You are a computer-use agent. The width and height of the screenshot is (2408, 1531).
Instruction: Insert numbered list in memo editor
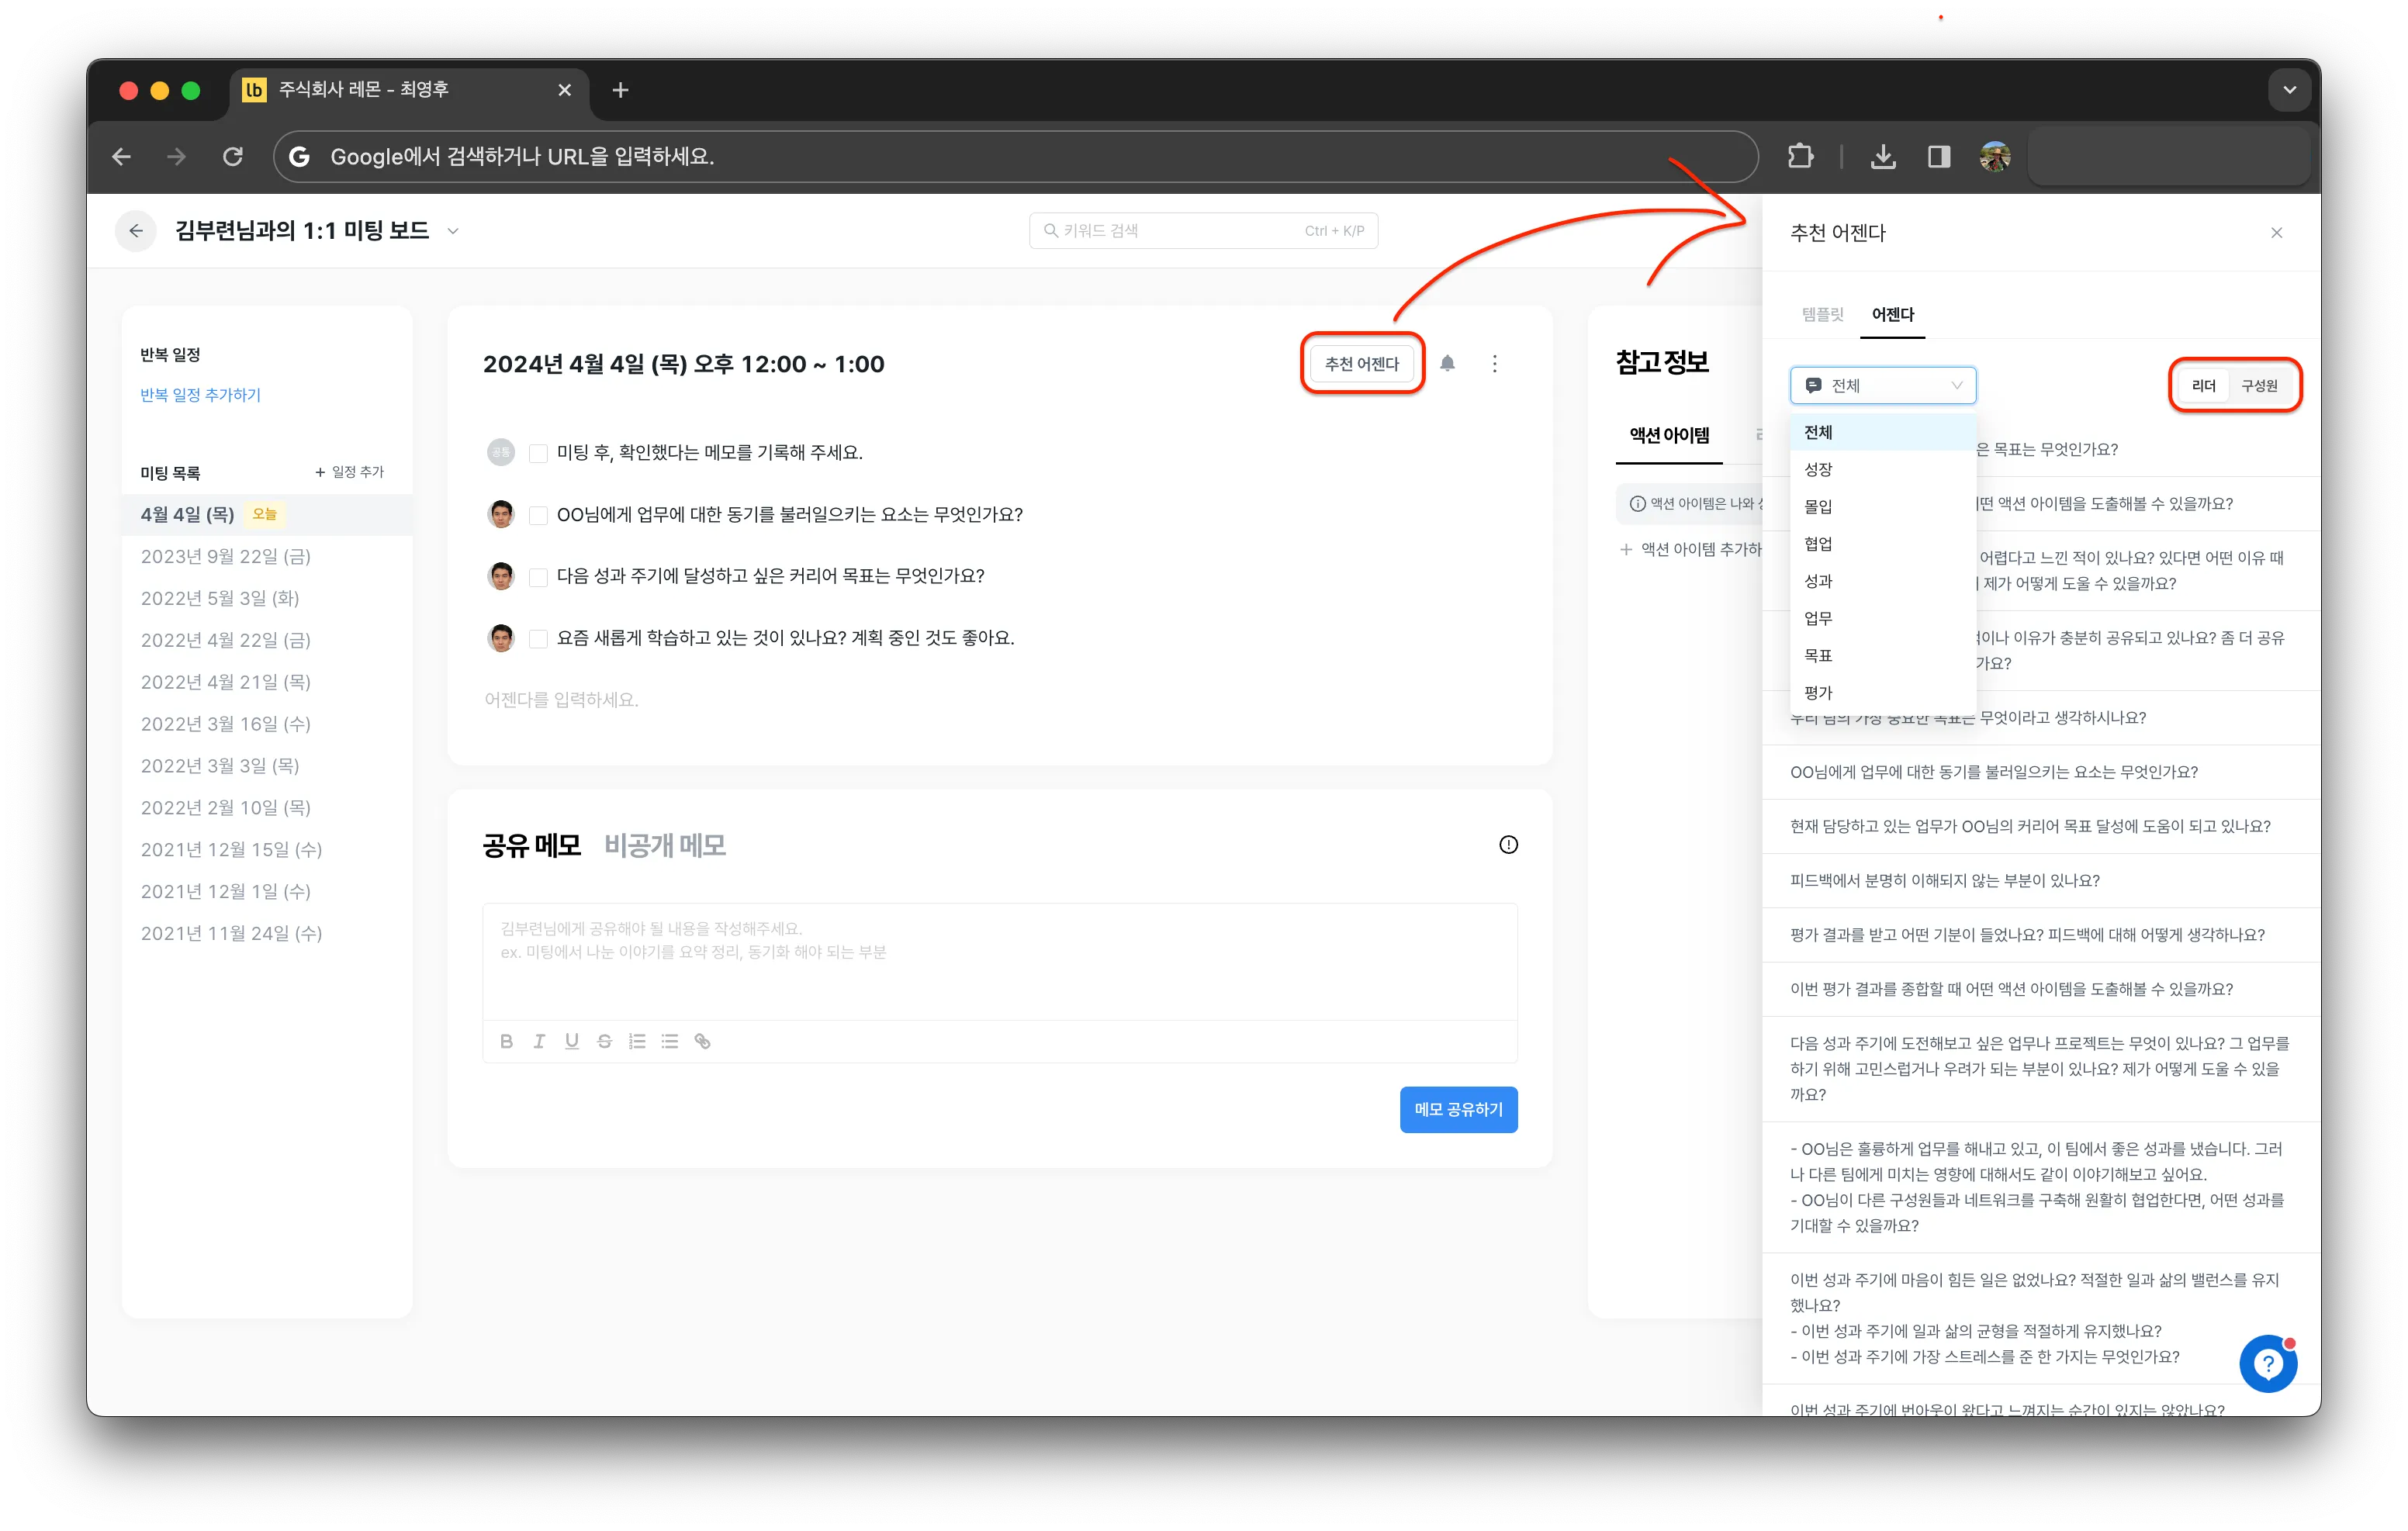637,1041
